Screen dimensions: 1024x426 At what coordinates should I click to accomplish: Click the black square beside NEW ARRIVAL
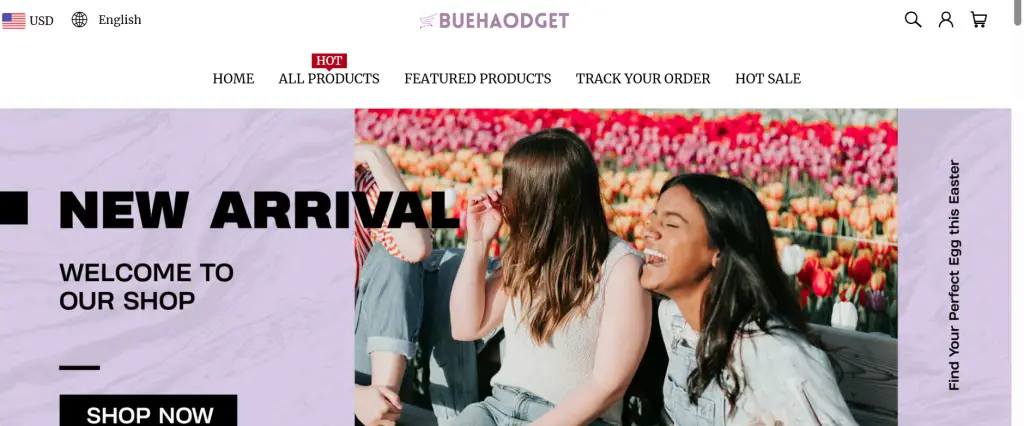click(14, 208)
